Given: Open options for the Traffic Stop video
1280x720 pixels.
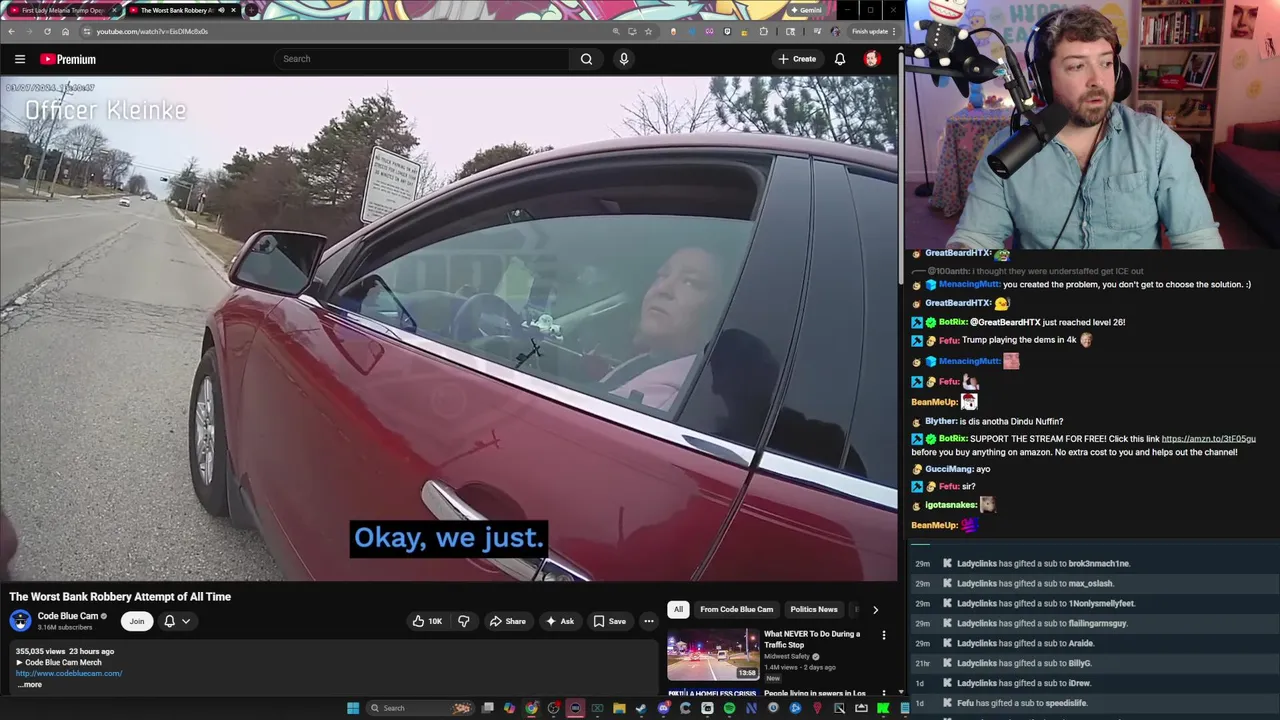Looking at the screenshot, I should [883, 635].
